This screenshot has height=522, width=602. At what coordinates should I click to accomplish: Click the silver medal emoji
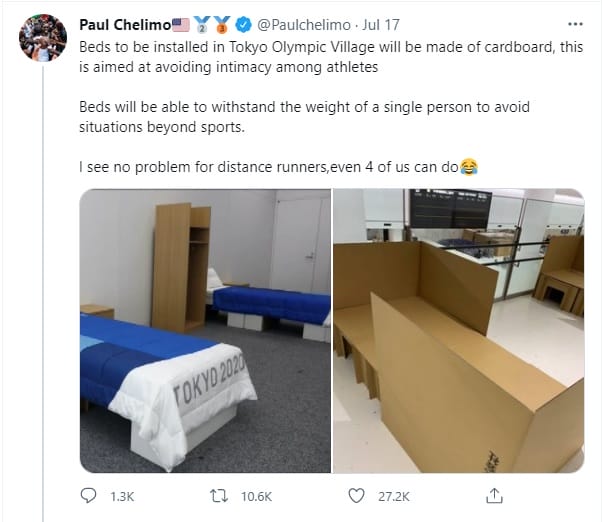[203, 23]
